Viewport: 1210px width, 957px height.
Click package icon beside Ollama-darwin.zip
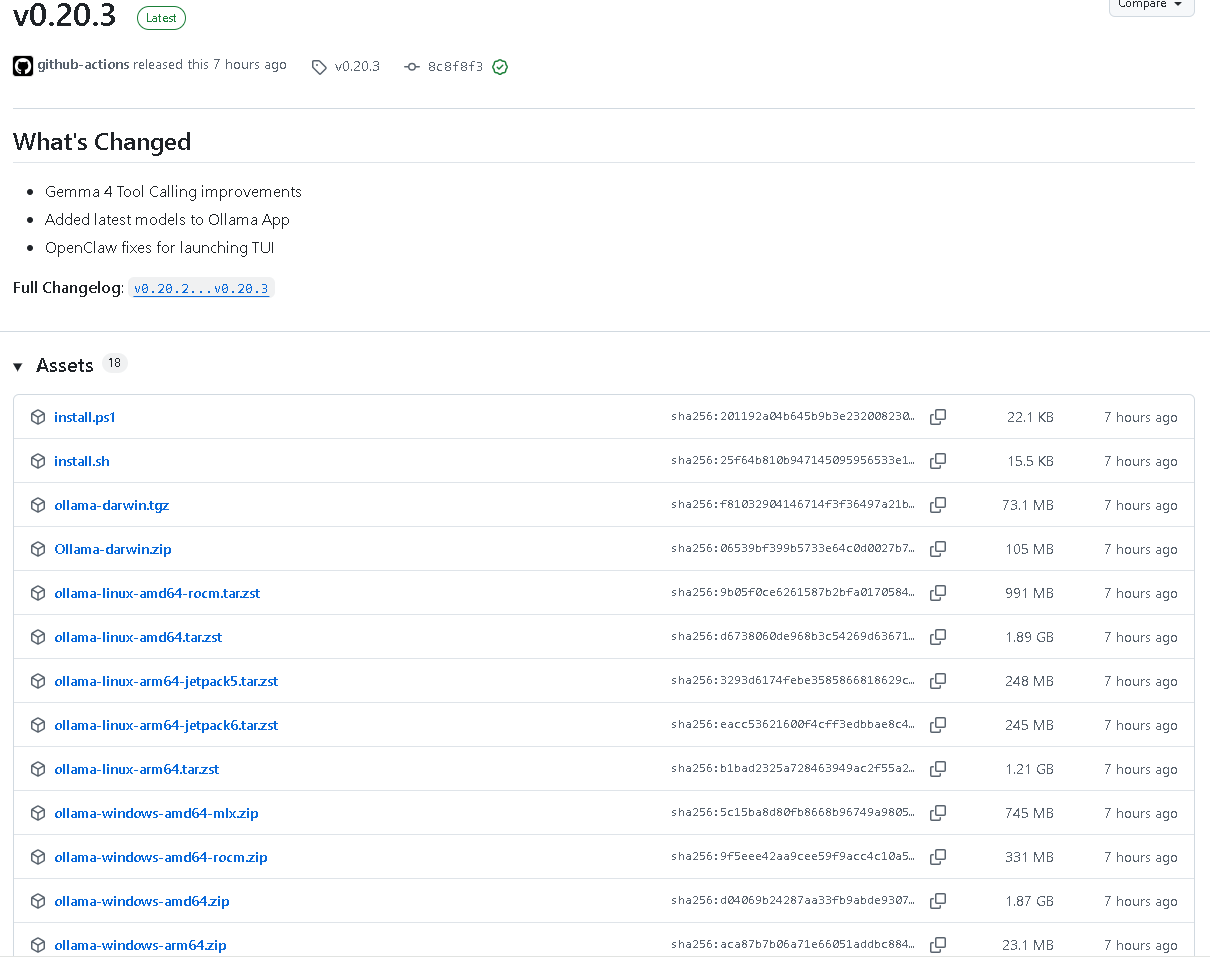pos(38,549)
